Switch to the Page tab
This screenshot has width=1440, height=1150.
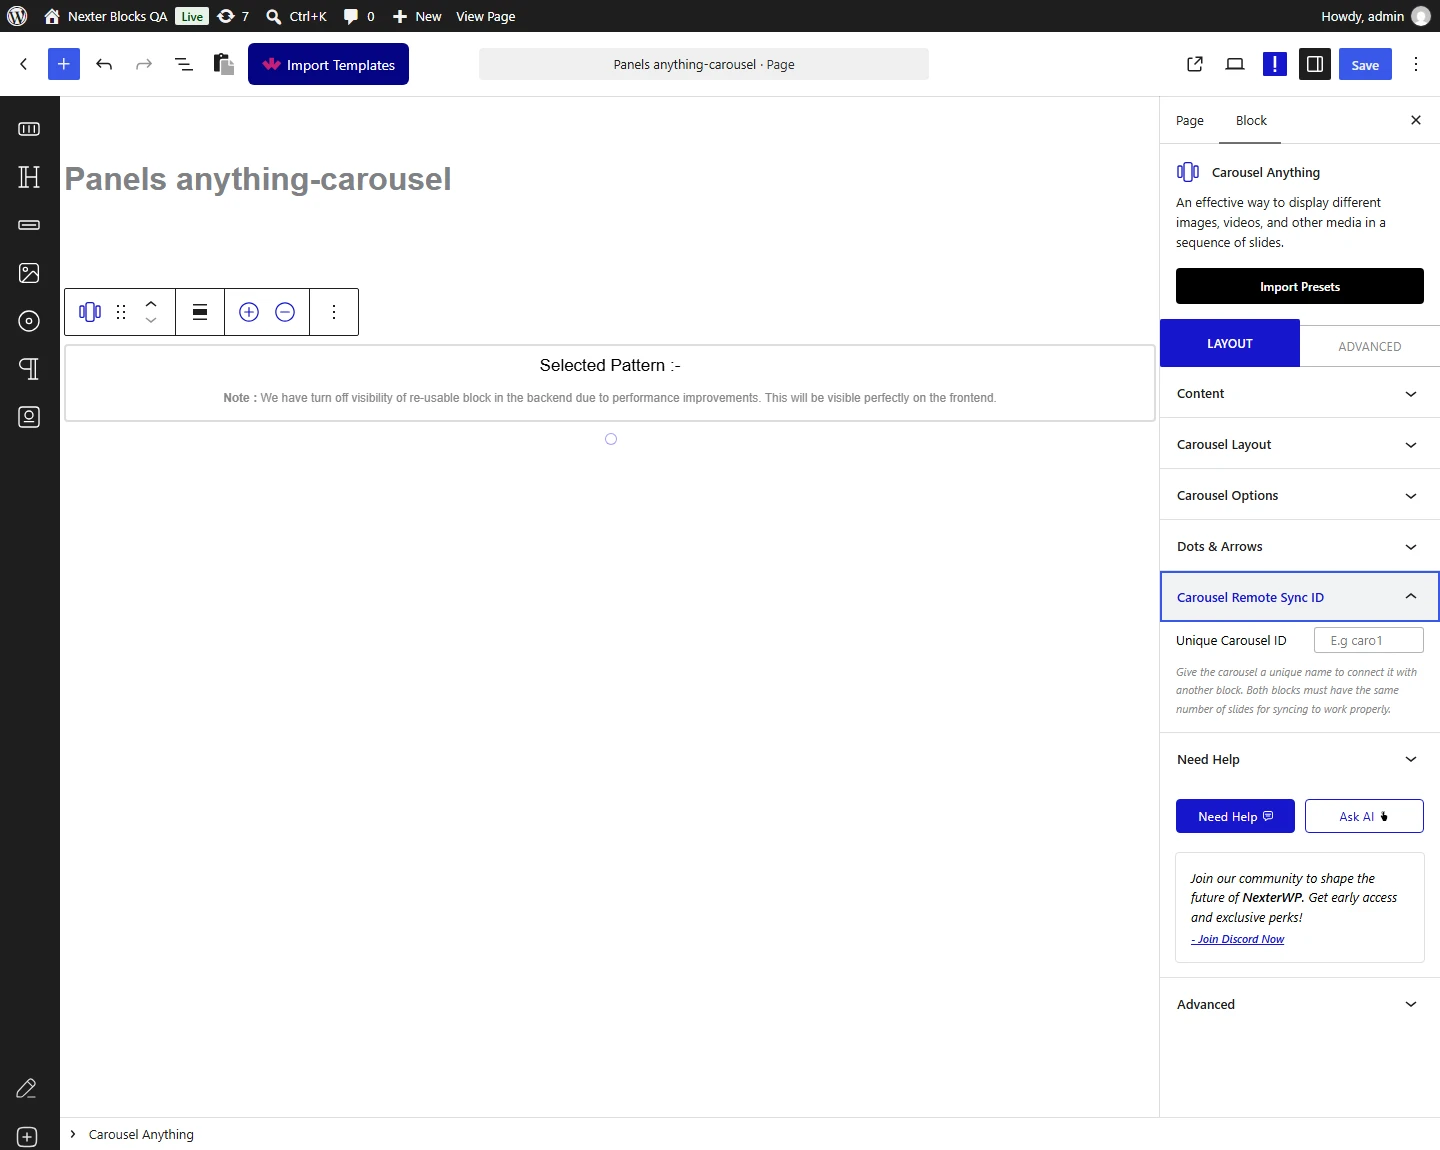pos(1190,120)
